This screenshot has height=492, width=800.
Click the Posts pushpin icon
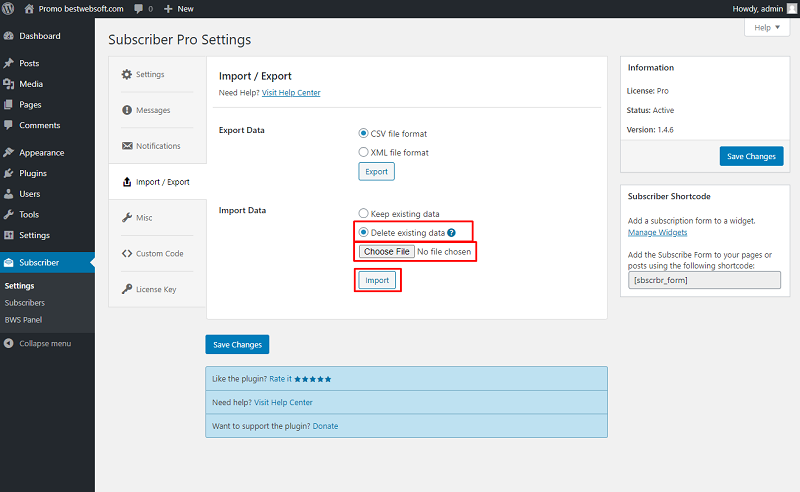click(x=9, y=63)
